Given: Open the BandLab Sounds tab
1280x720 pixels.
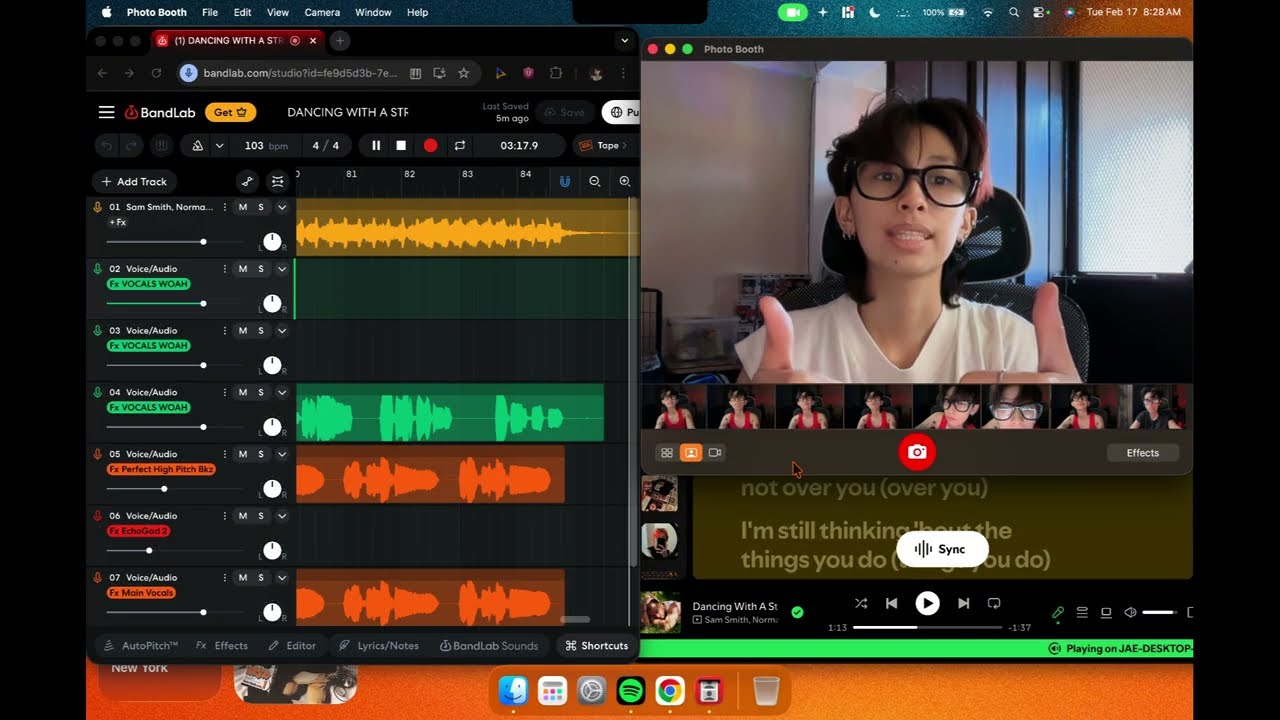Looking at the screenshot, I should [489, 646].
